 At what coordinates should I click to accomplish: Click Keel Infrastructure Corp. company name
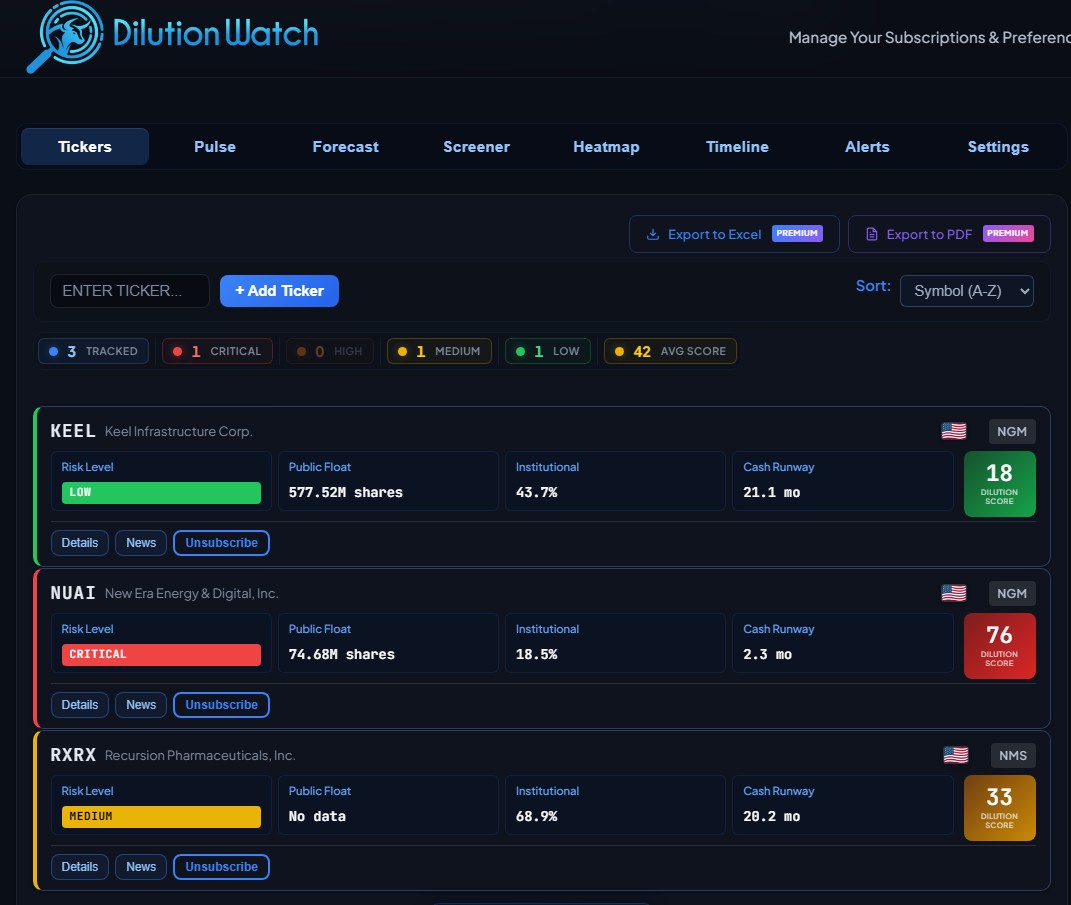pos(178,432)
